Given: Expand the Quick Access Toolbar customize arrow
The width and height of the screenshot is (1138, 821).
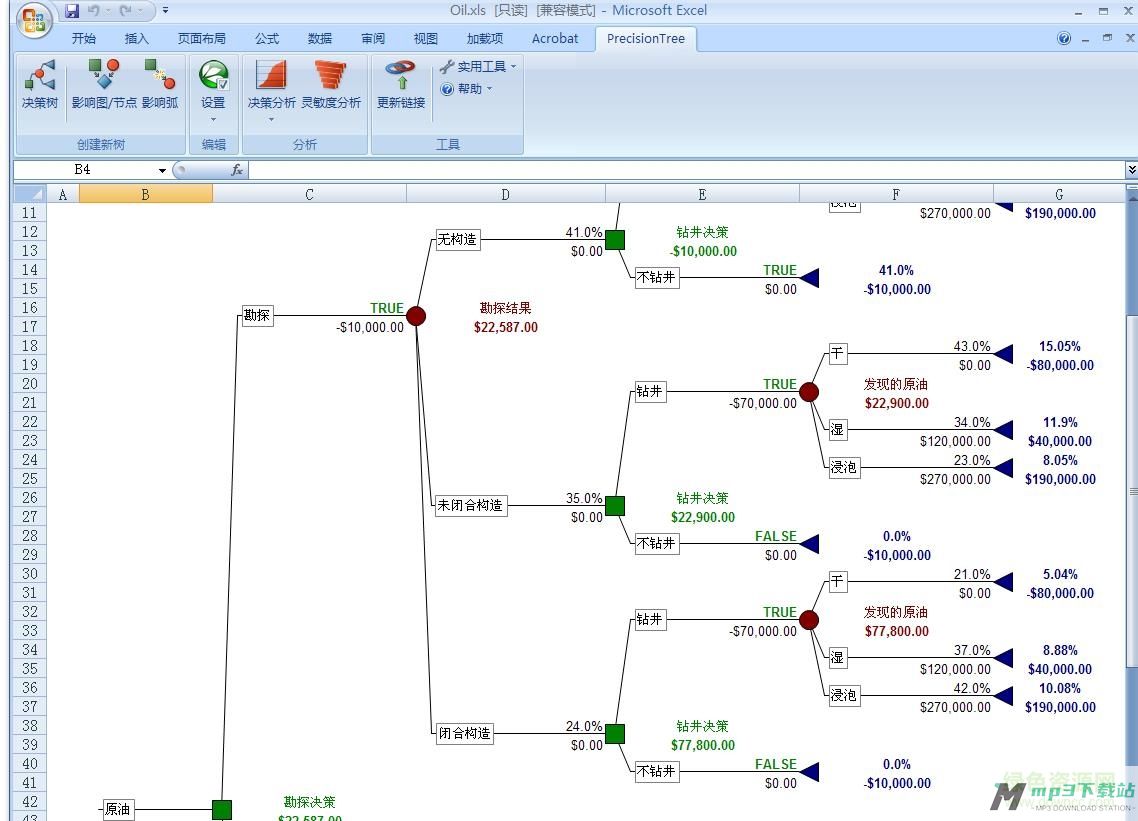Looking at the screenshot, I should click(163, 10).
